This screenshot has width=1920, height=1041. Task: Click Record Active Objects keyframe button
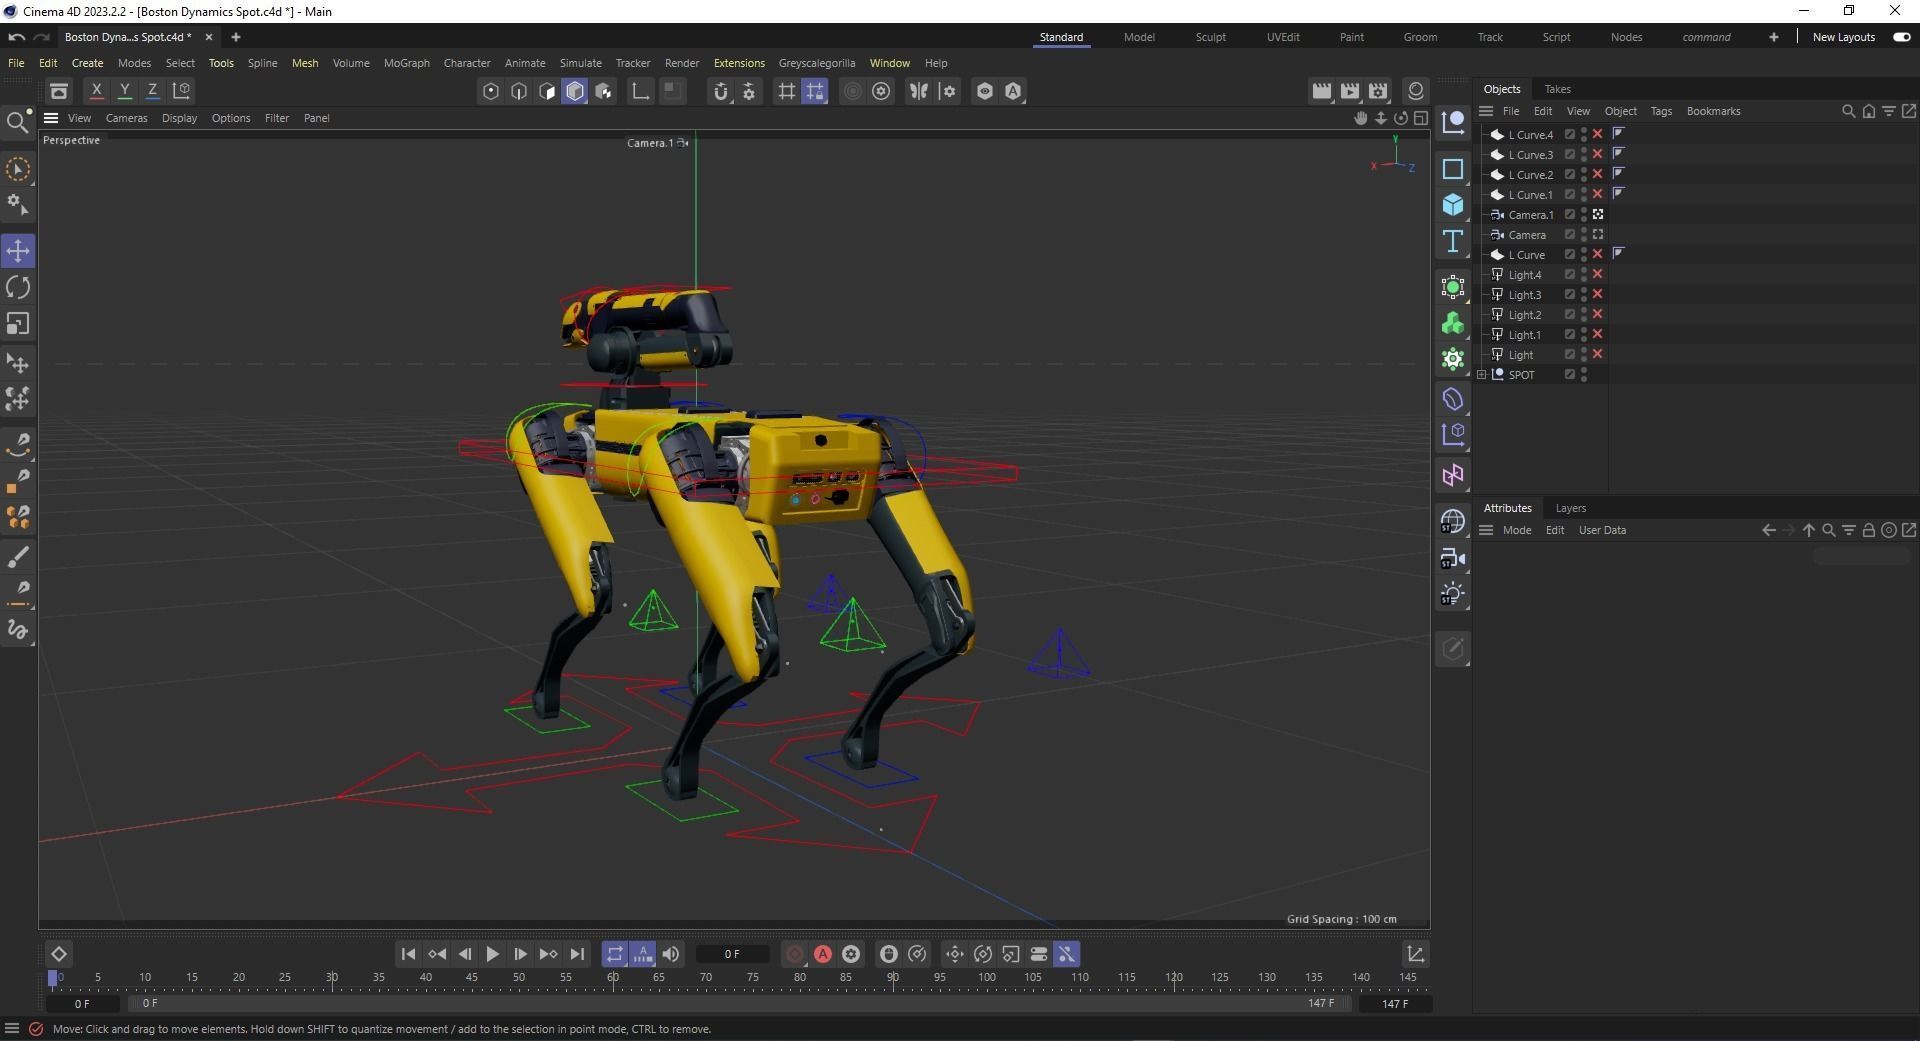pyautogui.click(x=795, y=954)
